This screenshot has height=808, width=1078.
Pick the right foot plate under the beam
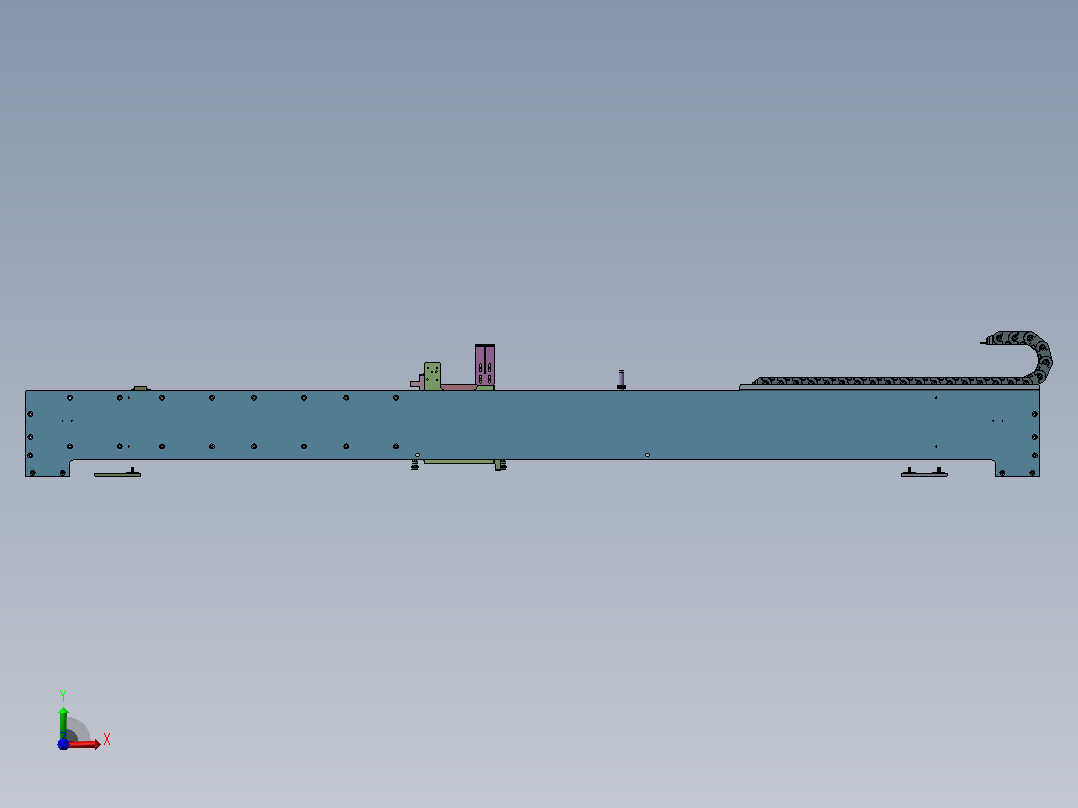[924, 472]
